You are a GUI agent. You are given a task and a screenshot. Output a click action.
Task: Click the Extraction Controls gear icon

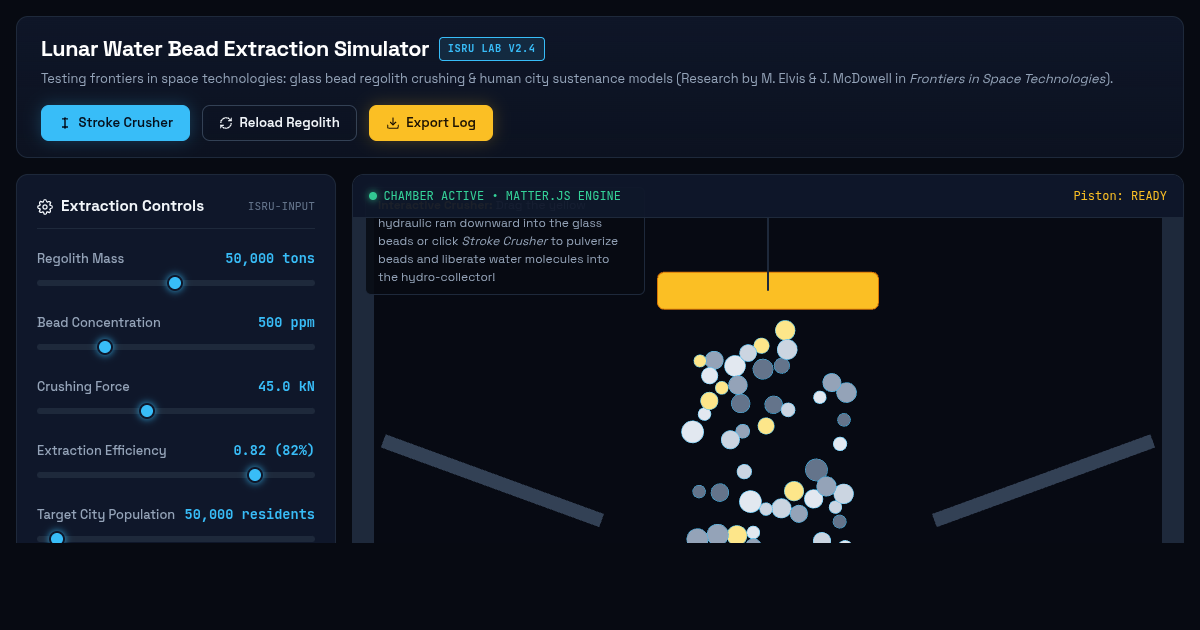tap(45, 207)
